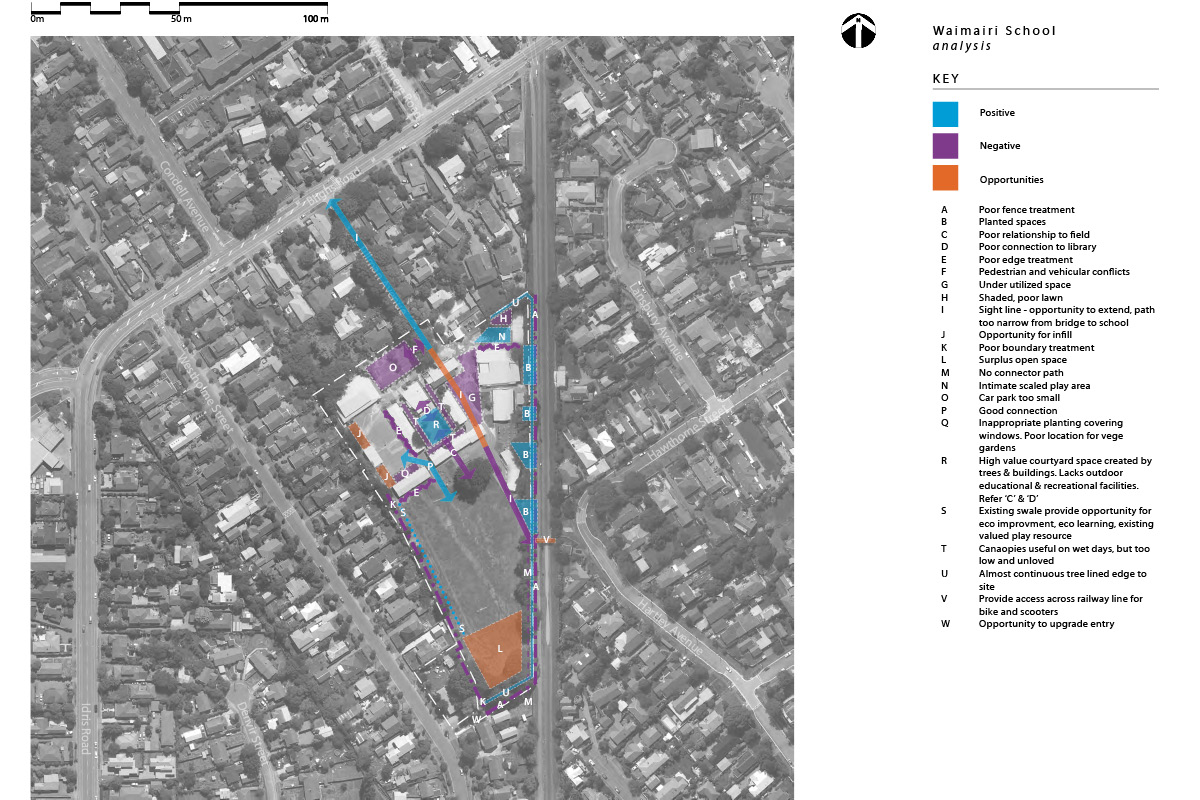The width and height of the screenshot is (1200, 800).
Task: Click the 'Negative' key label
Action: 1000,146
